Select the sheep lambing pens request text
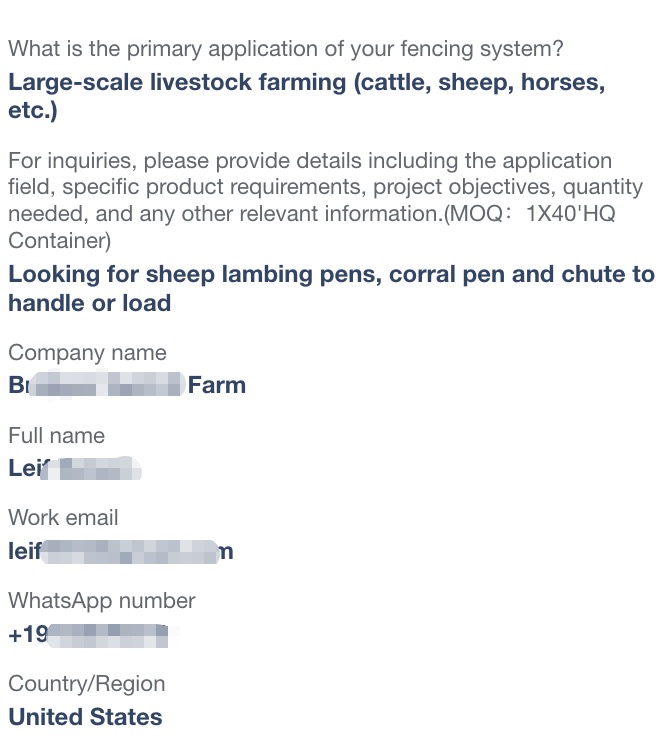 [x=331, y=289]
